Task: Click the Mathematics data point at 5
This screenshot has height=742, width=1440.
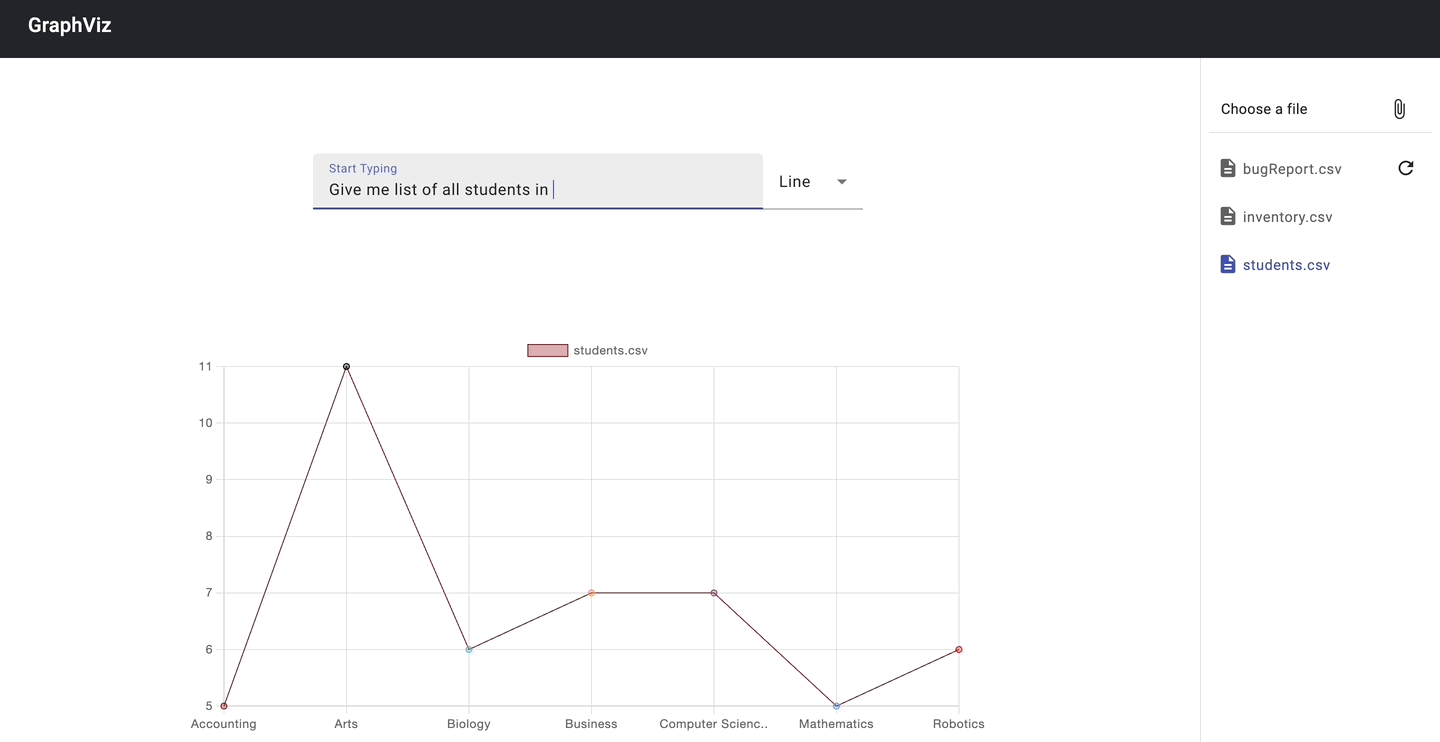Action: [x=836, y=706]
